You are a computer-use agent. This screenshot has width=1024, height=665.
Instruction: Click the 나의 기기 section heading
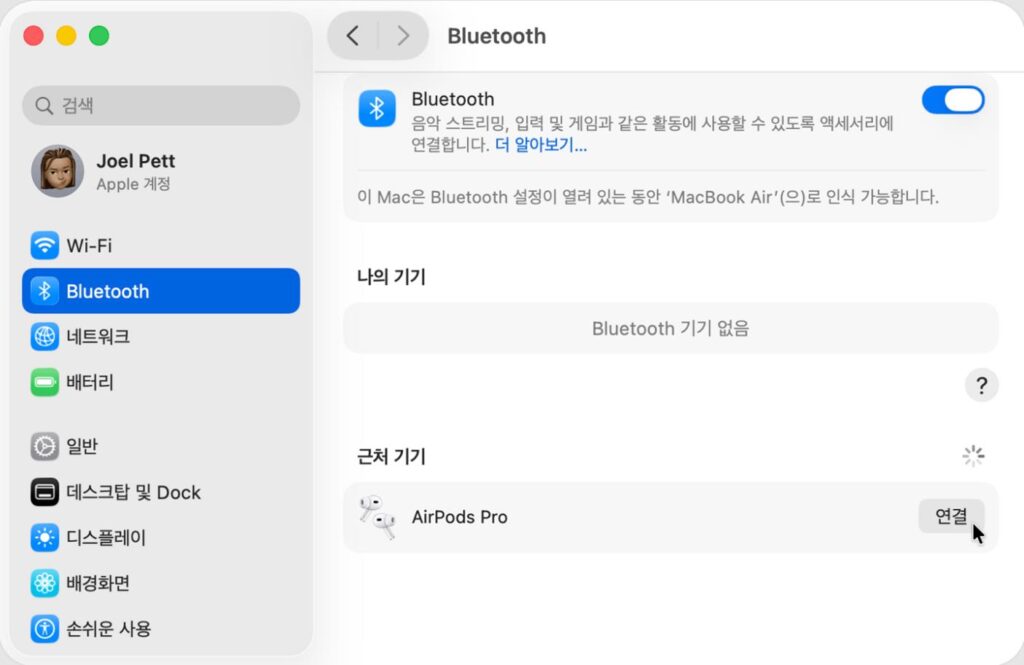click(391, 277)
